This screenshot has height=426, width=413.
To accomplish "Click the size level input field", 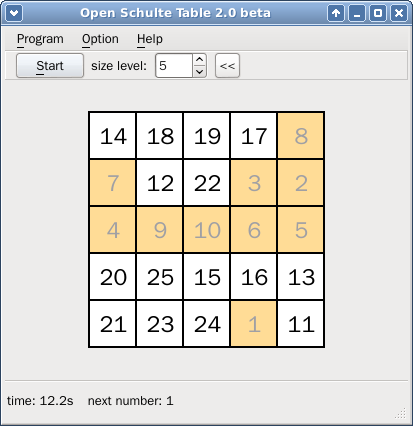I will [x=174, y=66].
